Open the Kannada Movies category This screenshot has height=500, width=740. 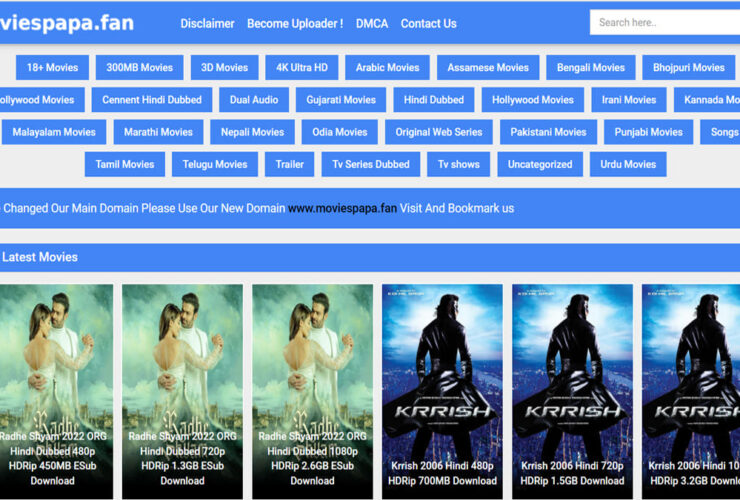[707, 100]
